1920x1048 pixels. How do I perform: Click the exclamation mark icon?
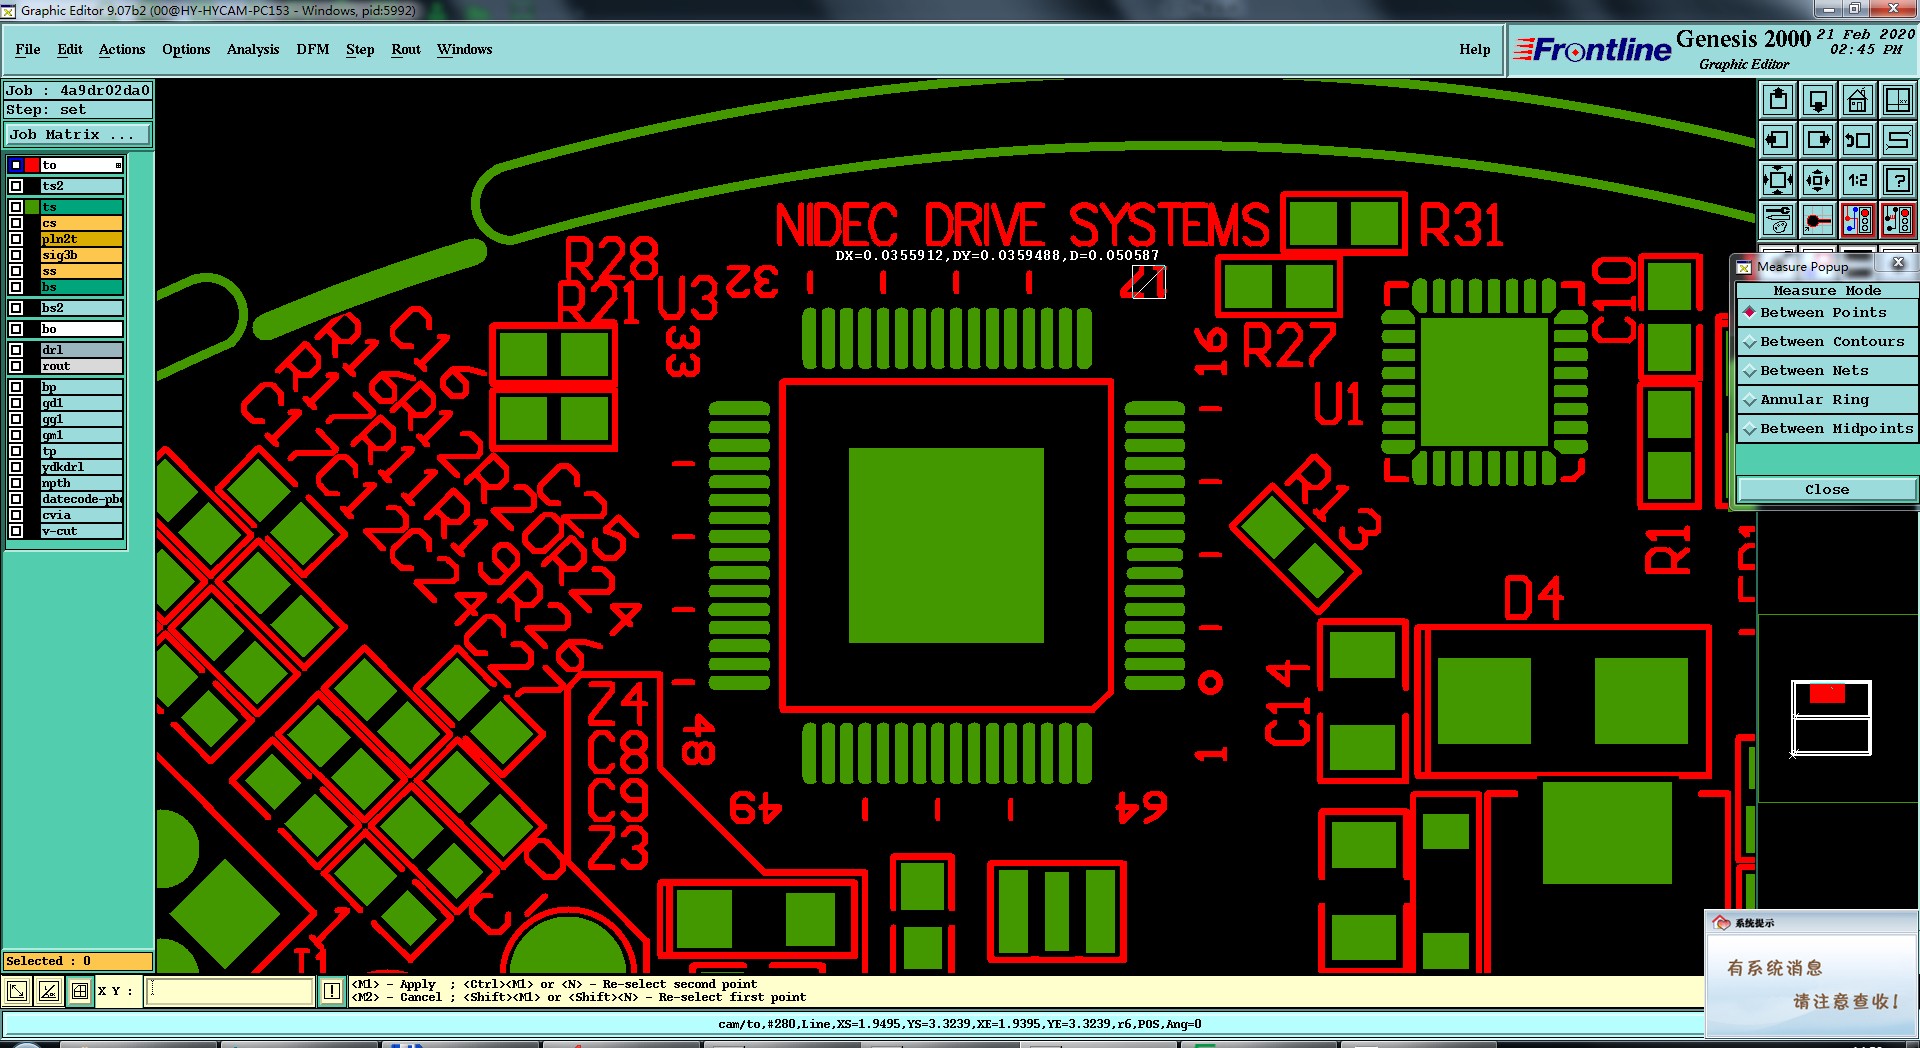[332, 991]
